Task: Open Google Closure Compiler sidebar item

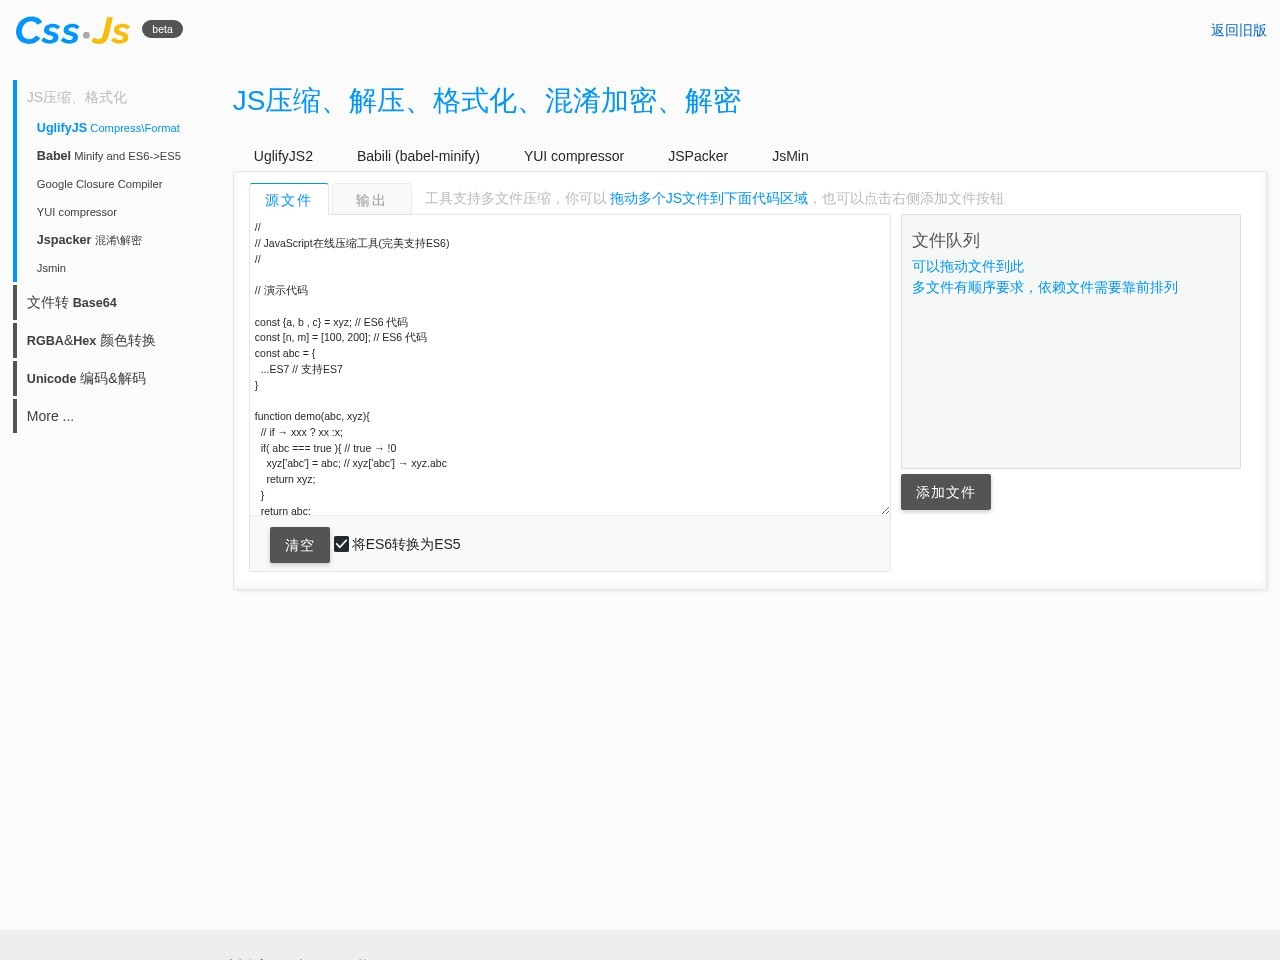Action: coord(99,184)
